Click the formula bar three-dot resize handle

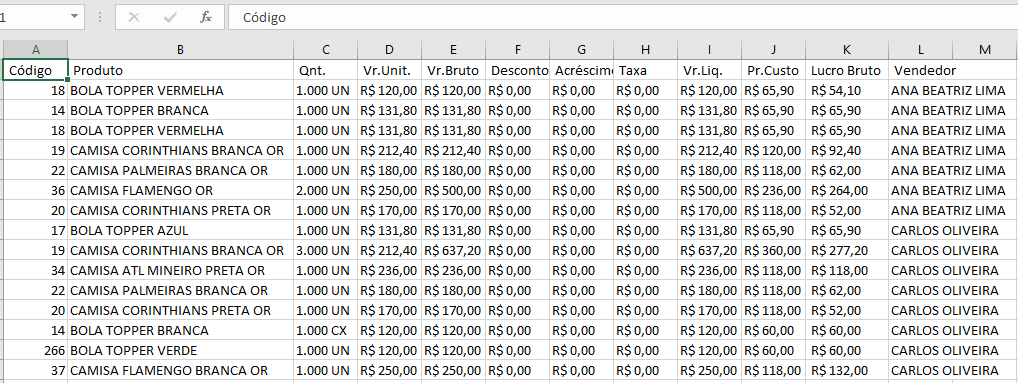click(100, 17)
